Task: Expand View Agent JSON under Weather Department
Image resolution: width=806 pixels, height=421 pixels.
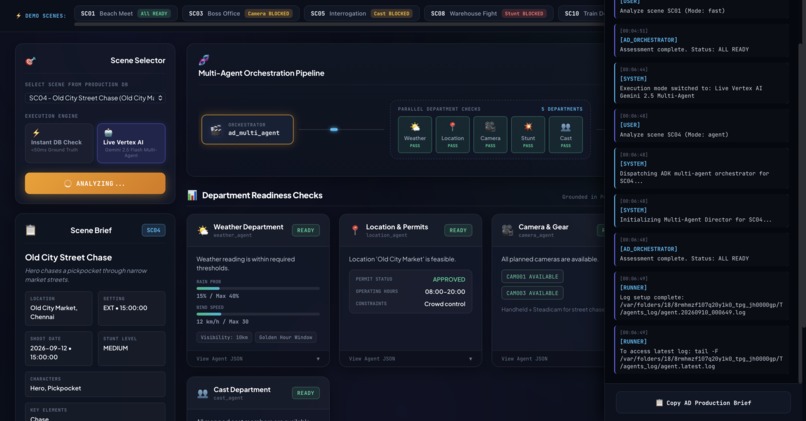Action: coord(258,359)
